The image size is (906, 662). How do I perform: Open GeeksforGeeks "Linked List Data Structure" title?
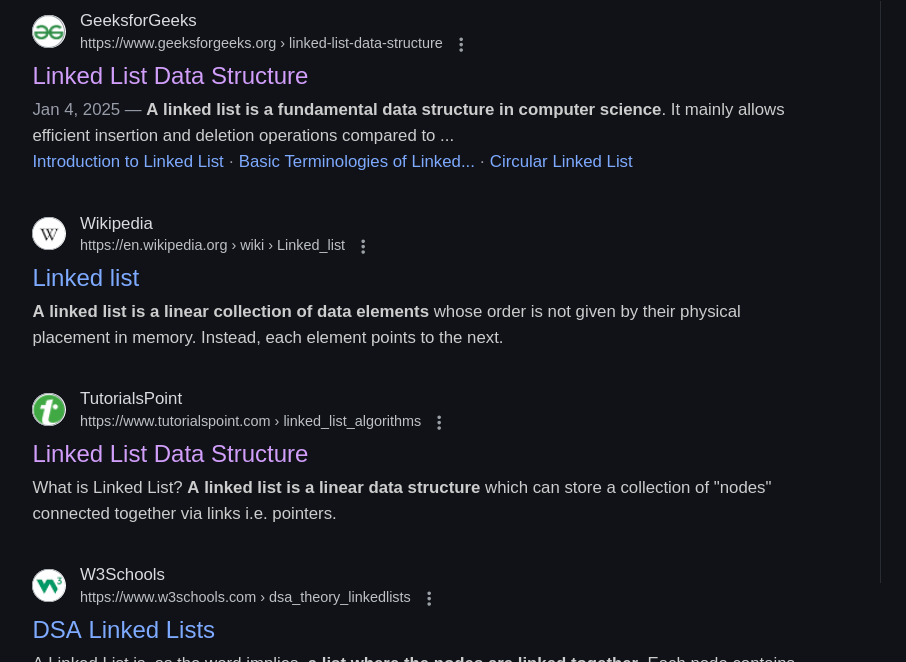click(170, 76)
